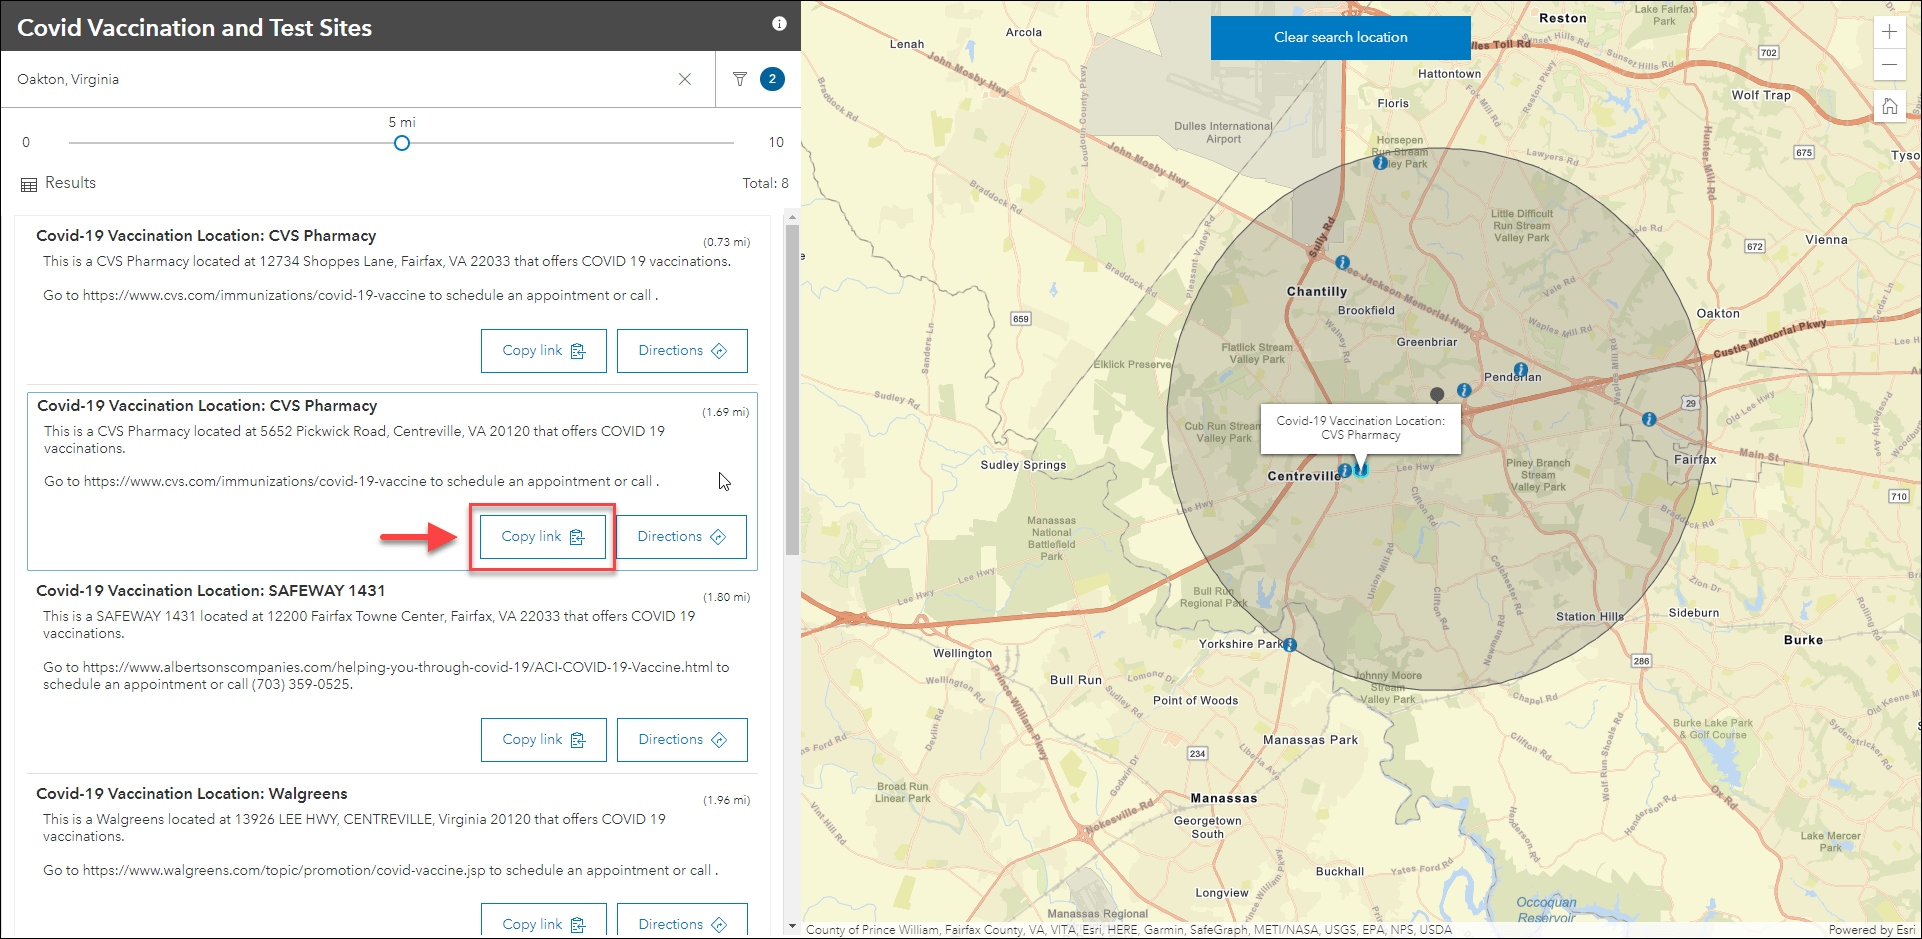Screen dimensions: 1922x939
Task: Clear the search using the X icon
Action: coord(685,79)
